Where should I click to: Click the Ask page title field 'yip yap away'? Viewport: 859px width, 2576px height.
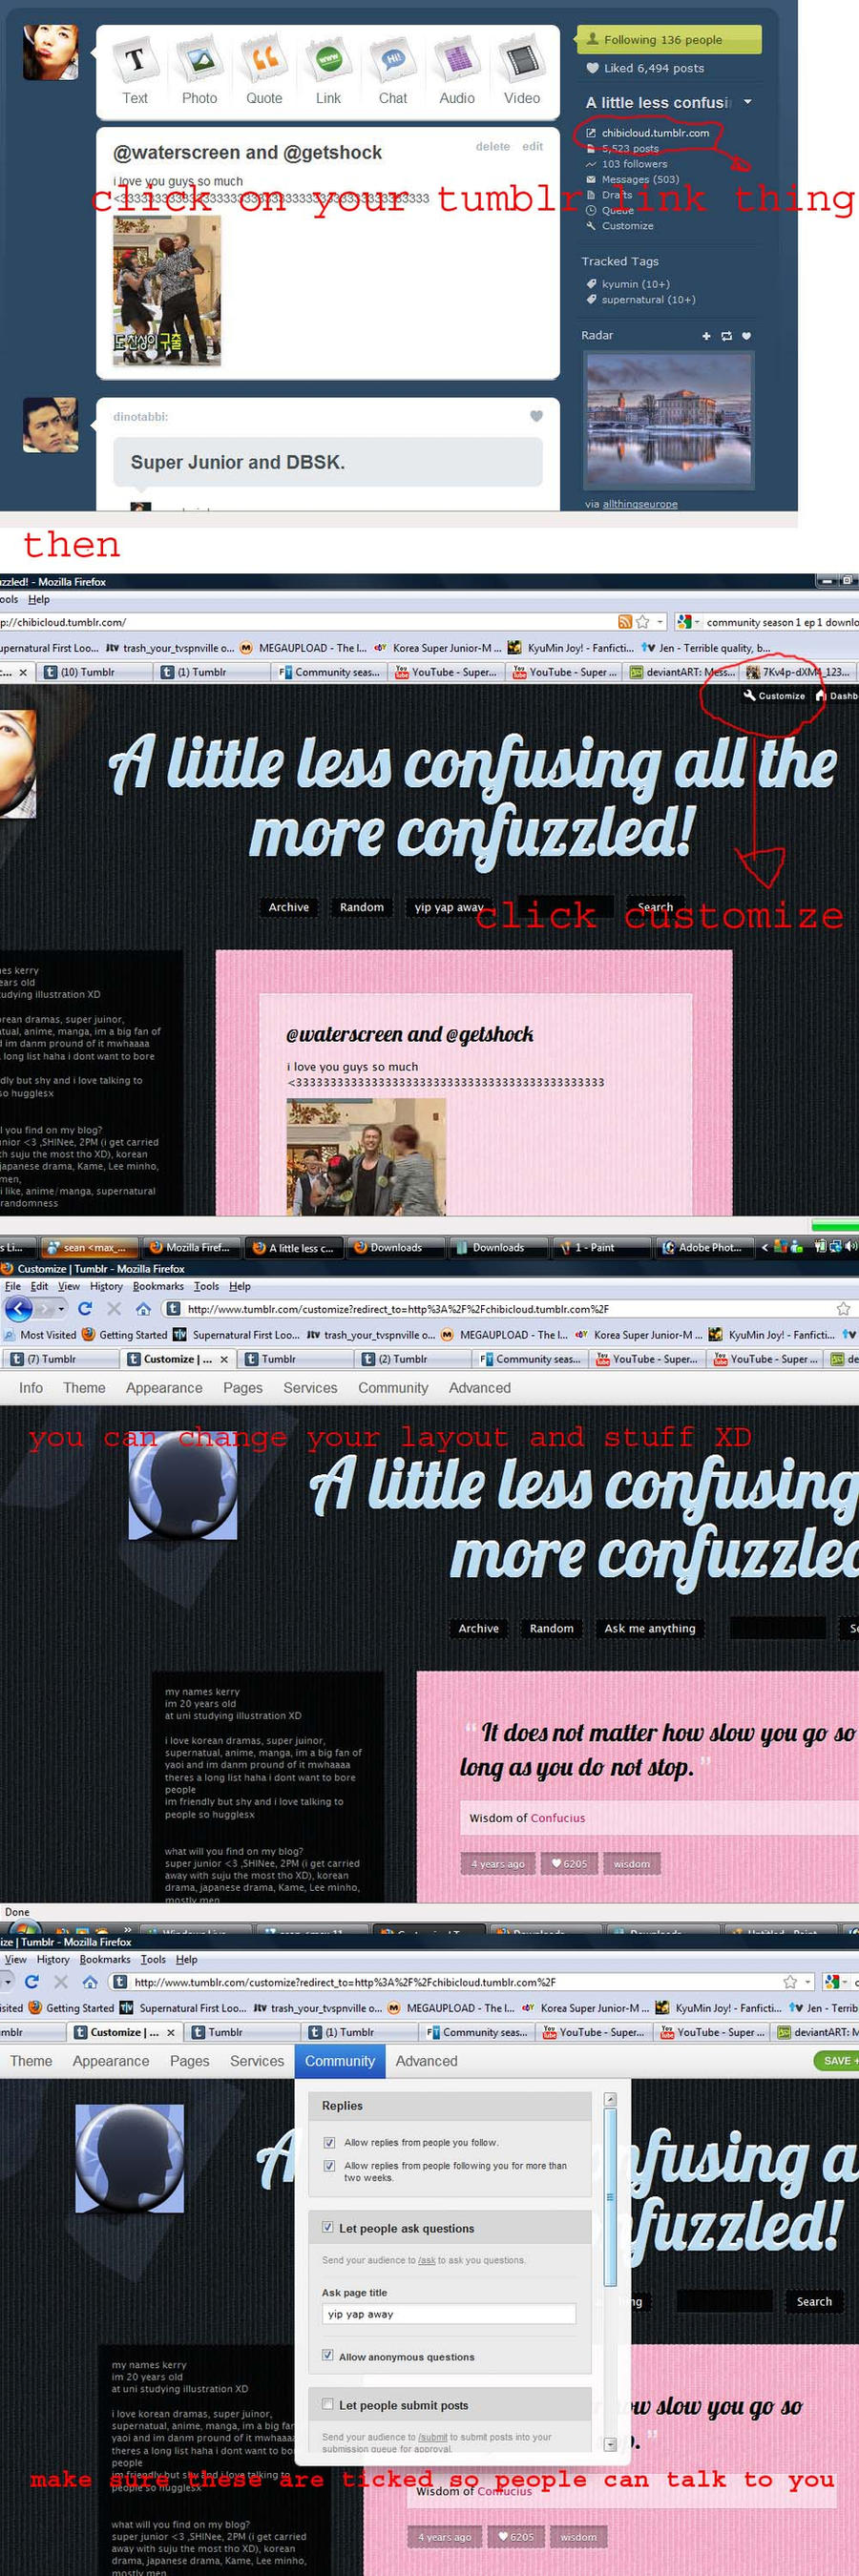click(448, 2314)
